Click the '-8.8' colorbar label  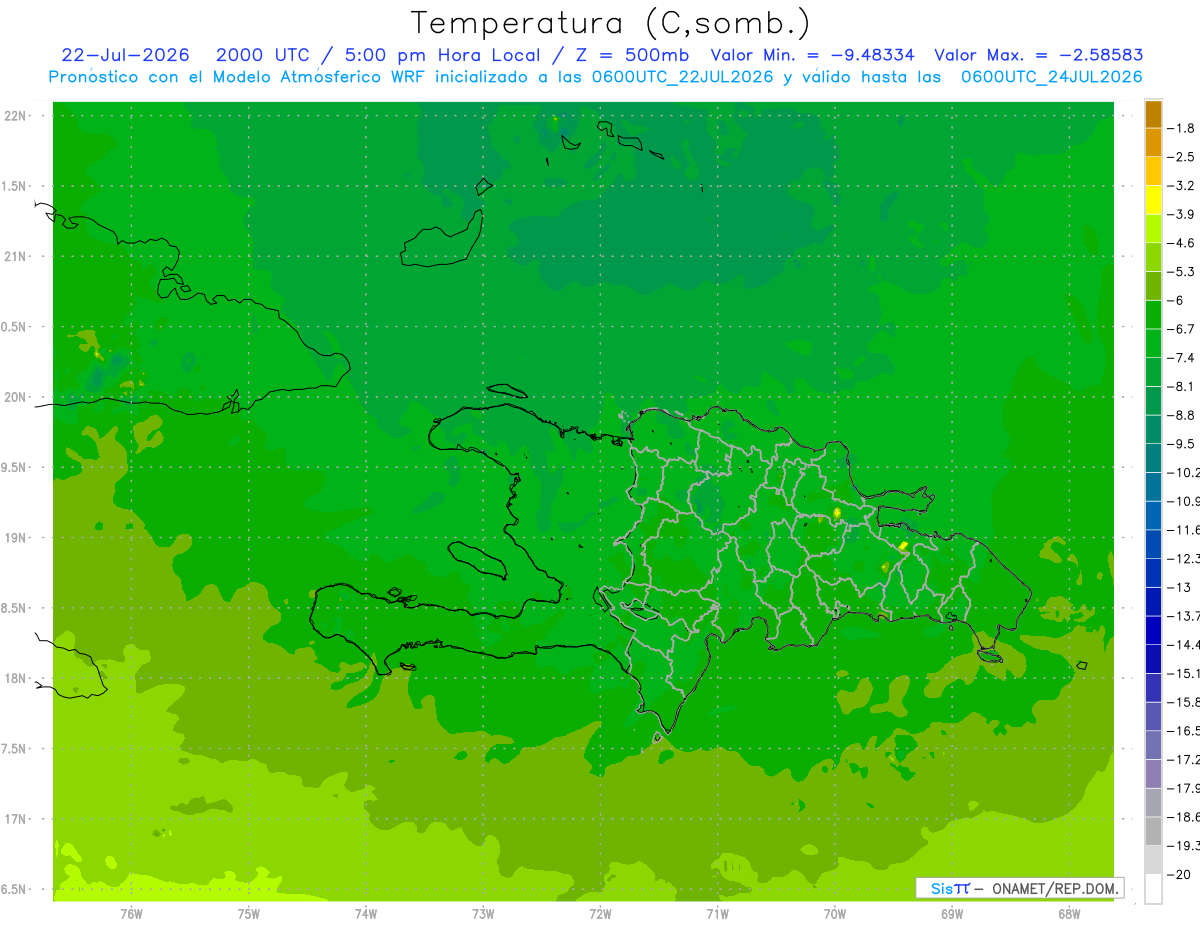coord(1181,415)
